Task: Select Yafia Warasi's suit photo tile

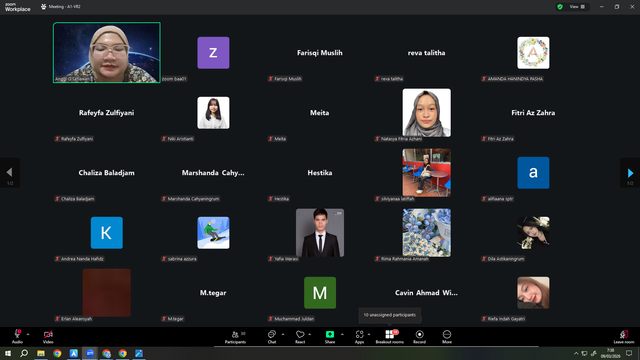Action: [x=320, y=233]
